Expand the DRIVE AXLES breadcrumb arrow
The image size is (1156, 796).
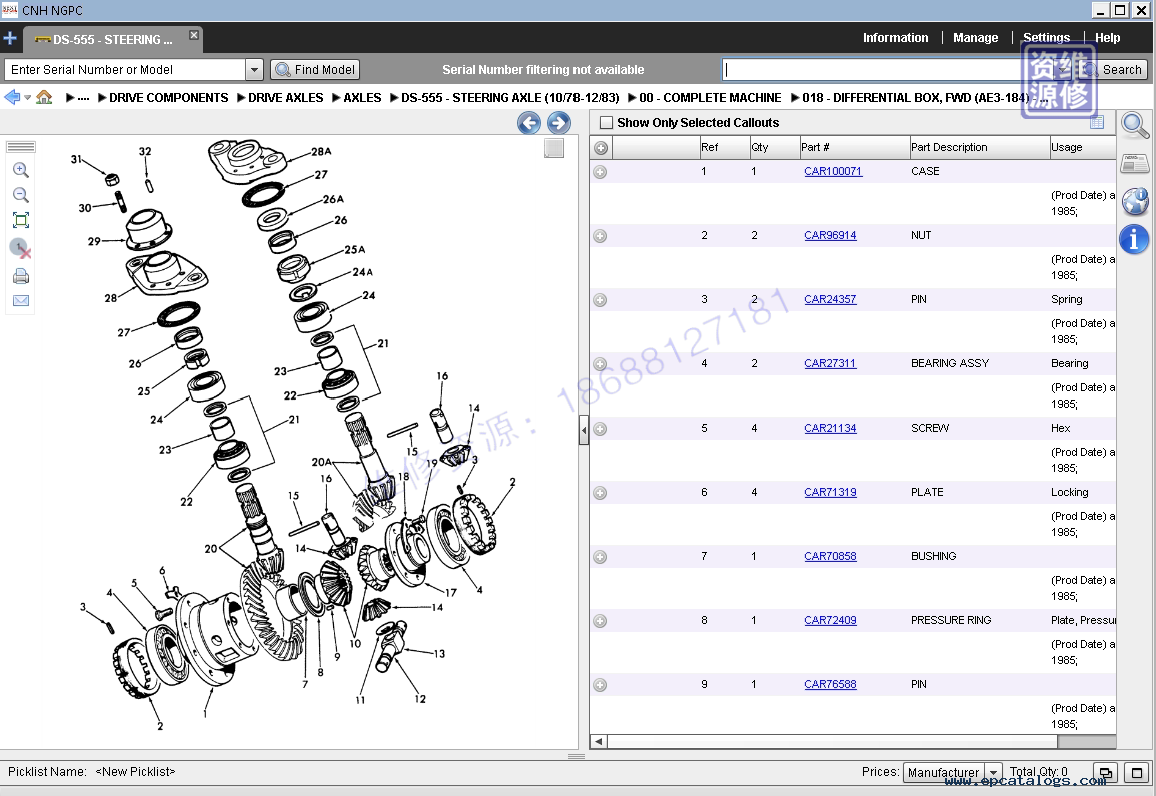(240, 98)
